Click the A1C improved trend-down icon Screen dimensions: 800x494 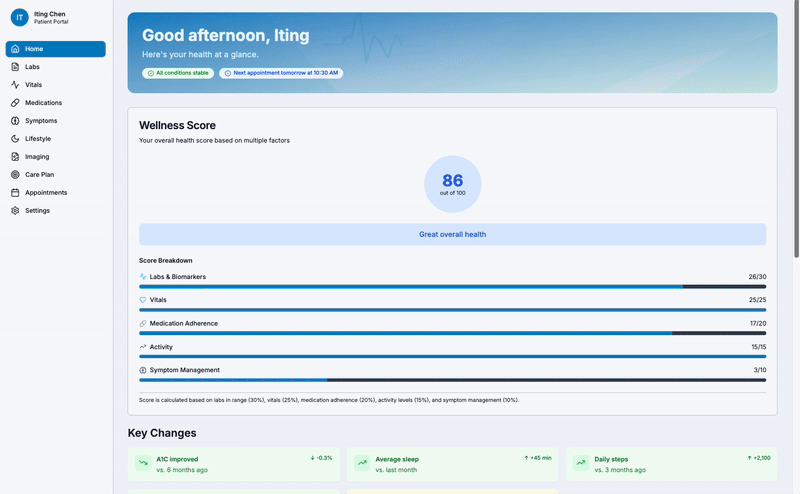[143, 463]
